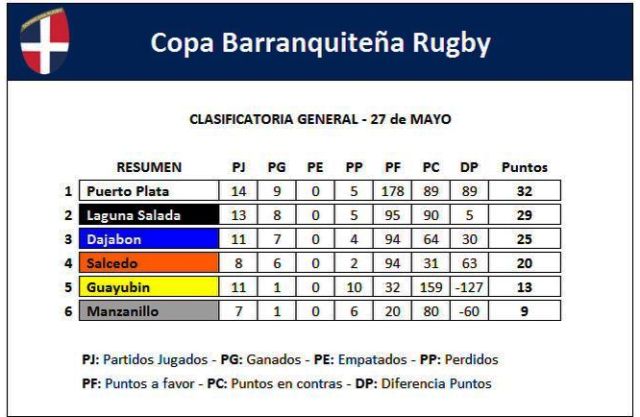Click Puerto Plata's 32 points cell
640x417 pixels.
tap(524, 191)
